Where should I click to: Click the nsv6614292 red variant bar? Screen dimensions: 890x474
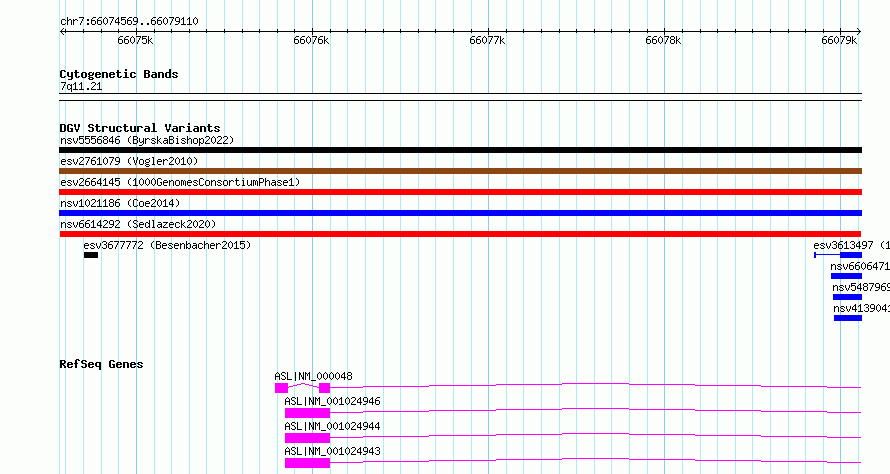[460, 234]
